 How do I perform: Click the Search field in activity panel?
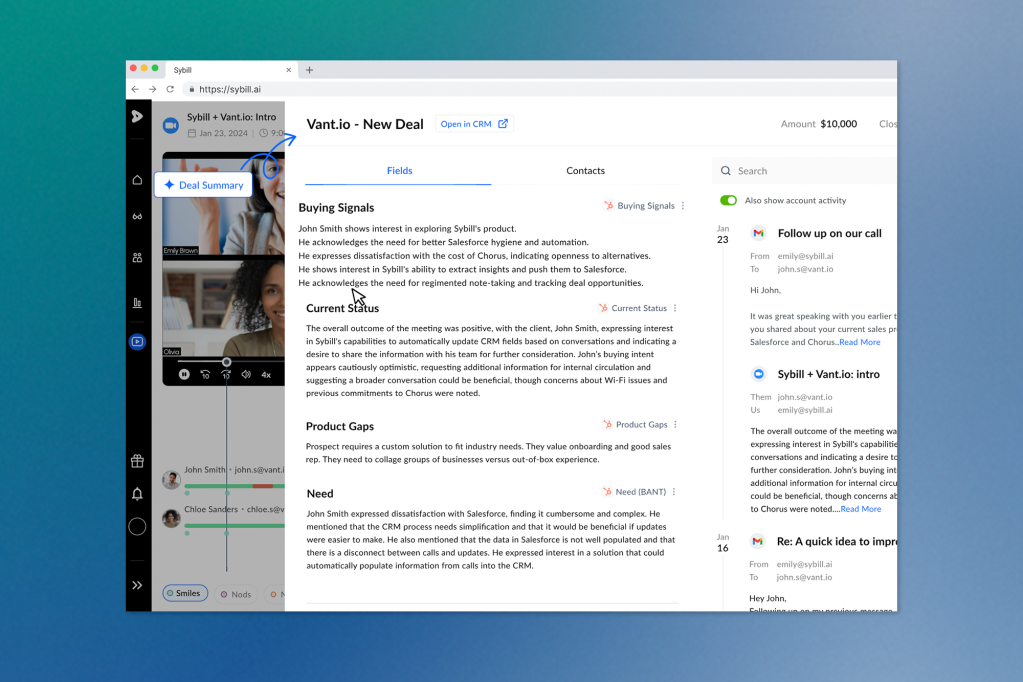[804, 171]
